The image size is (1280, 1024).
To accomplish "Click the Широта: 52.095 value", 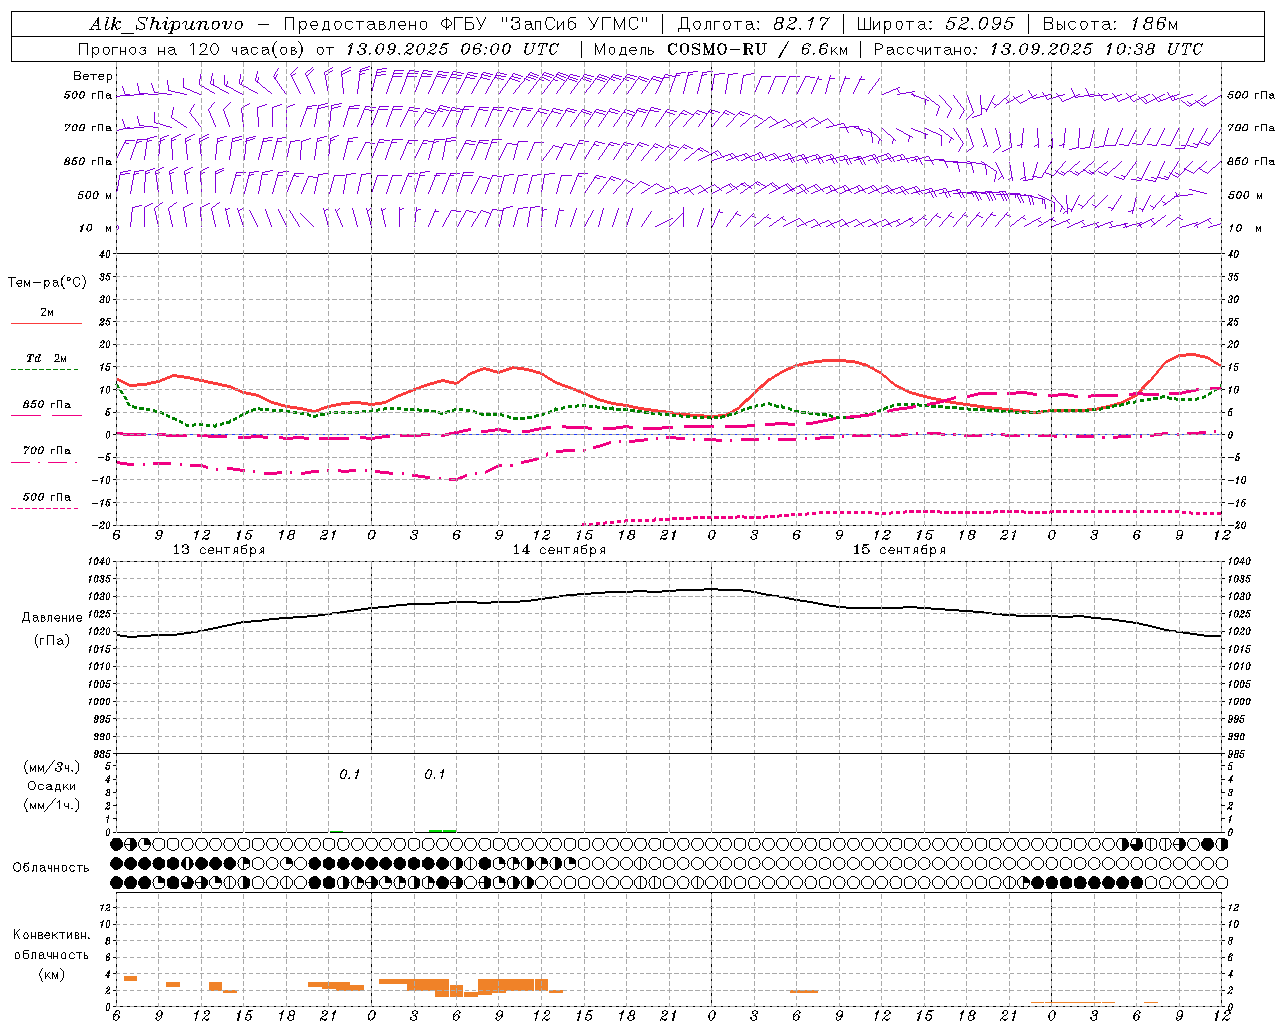I will click(936, 24).
